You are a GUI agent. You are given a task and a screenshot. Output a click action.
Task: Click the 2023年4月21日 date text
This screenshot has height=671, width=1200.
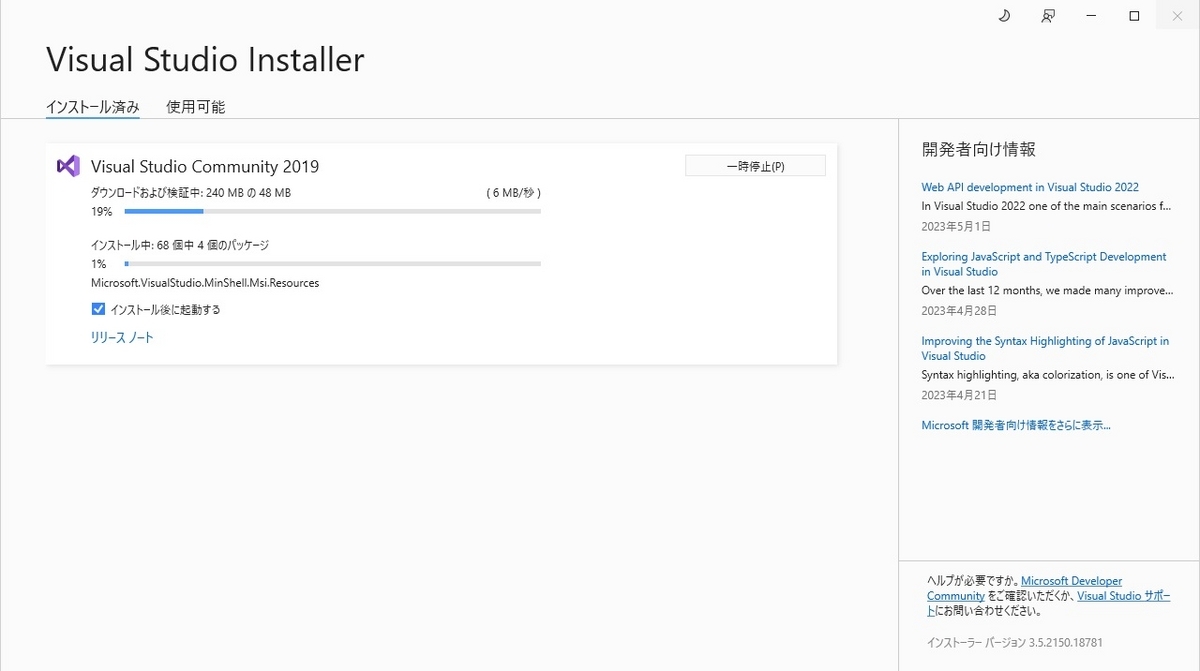pyautogui.click(x=958, y=395)
